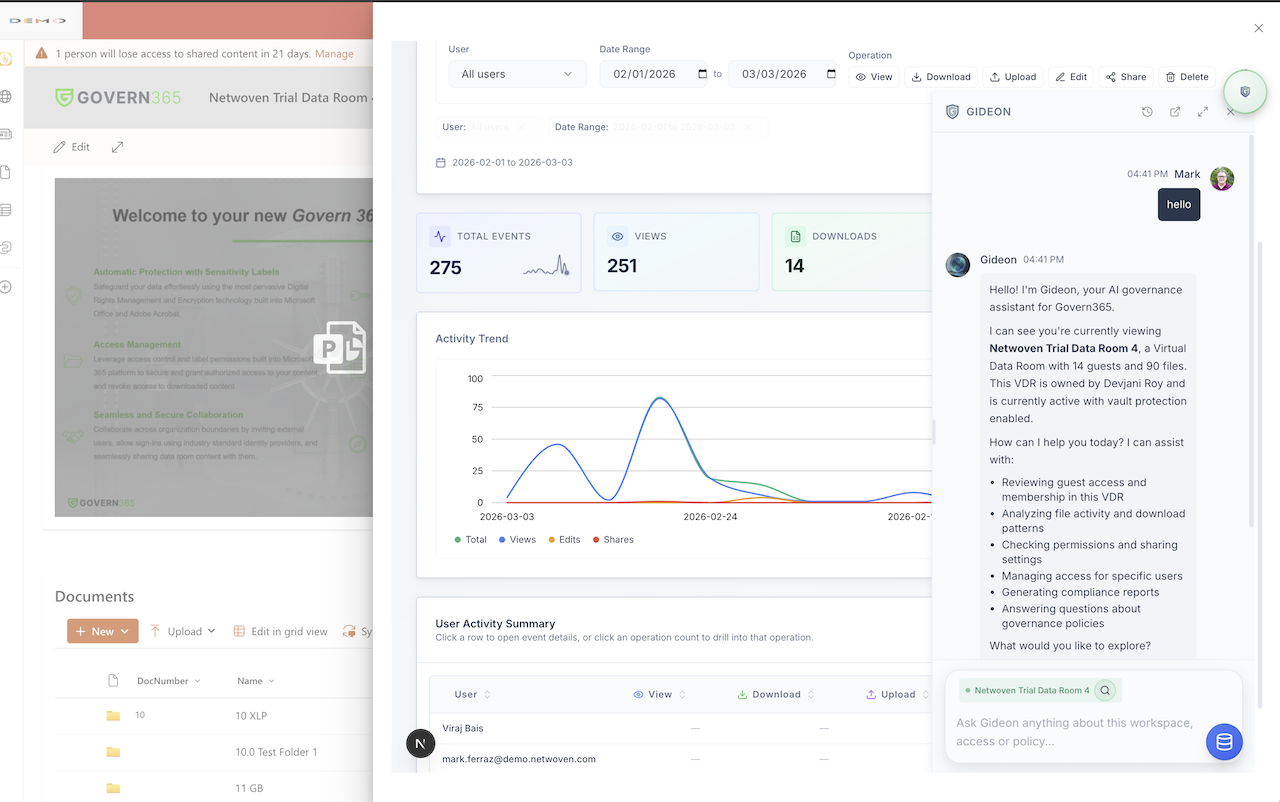The height and width of the screenshot is (802, 1280).
Task: Click Edit in grid view button
Action: click(280, 631)
